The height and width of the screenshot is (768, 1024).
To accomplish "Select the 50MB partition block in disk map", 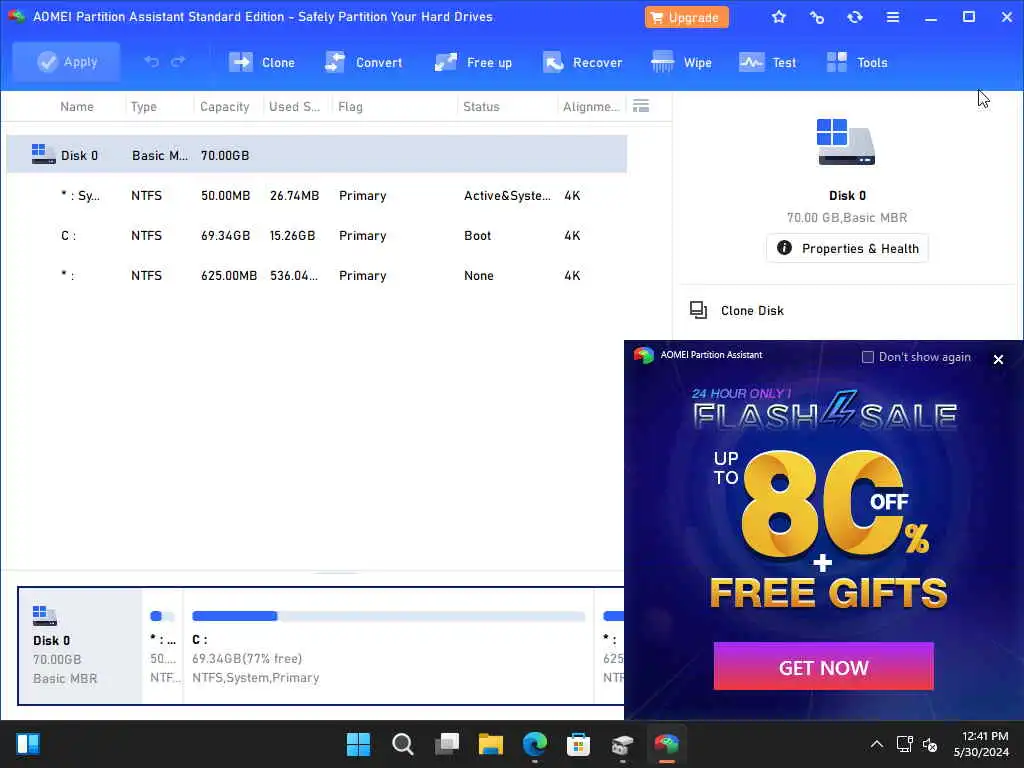I will pos(163,645).
